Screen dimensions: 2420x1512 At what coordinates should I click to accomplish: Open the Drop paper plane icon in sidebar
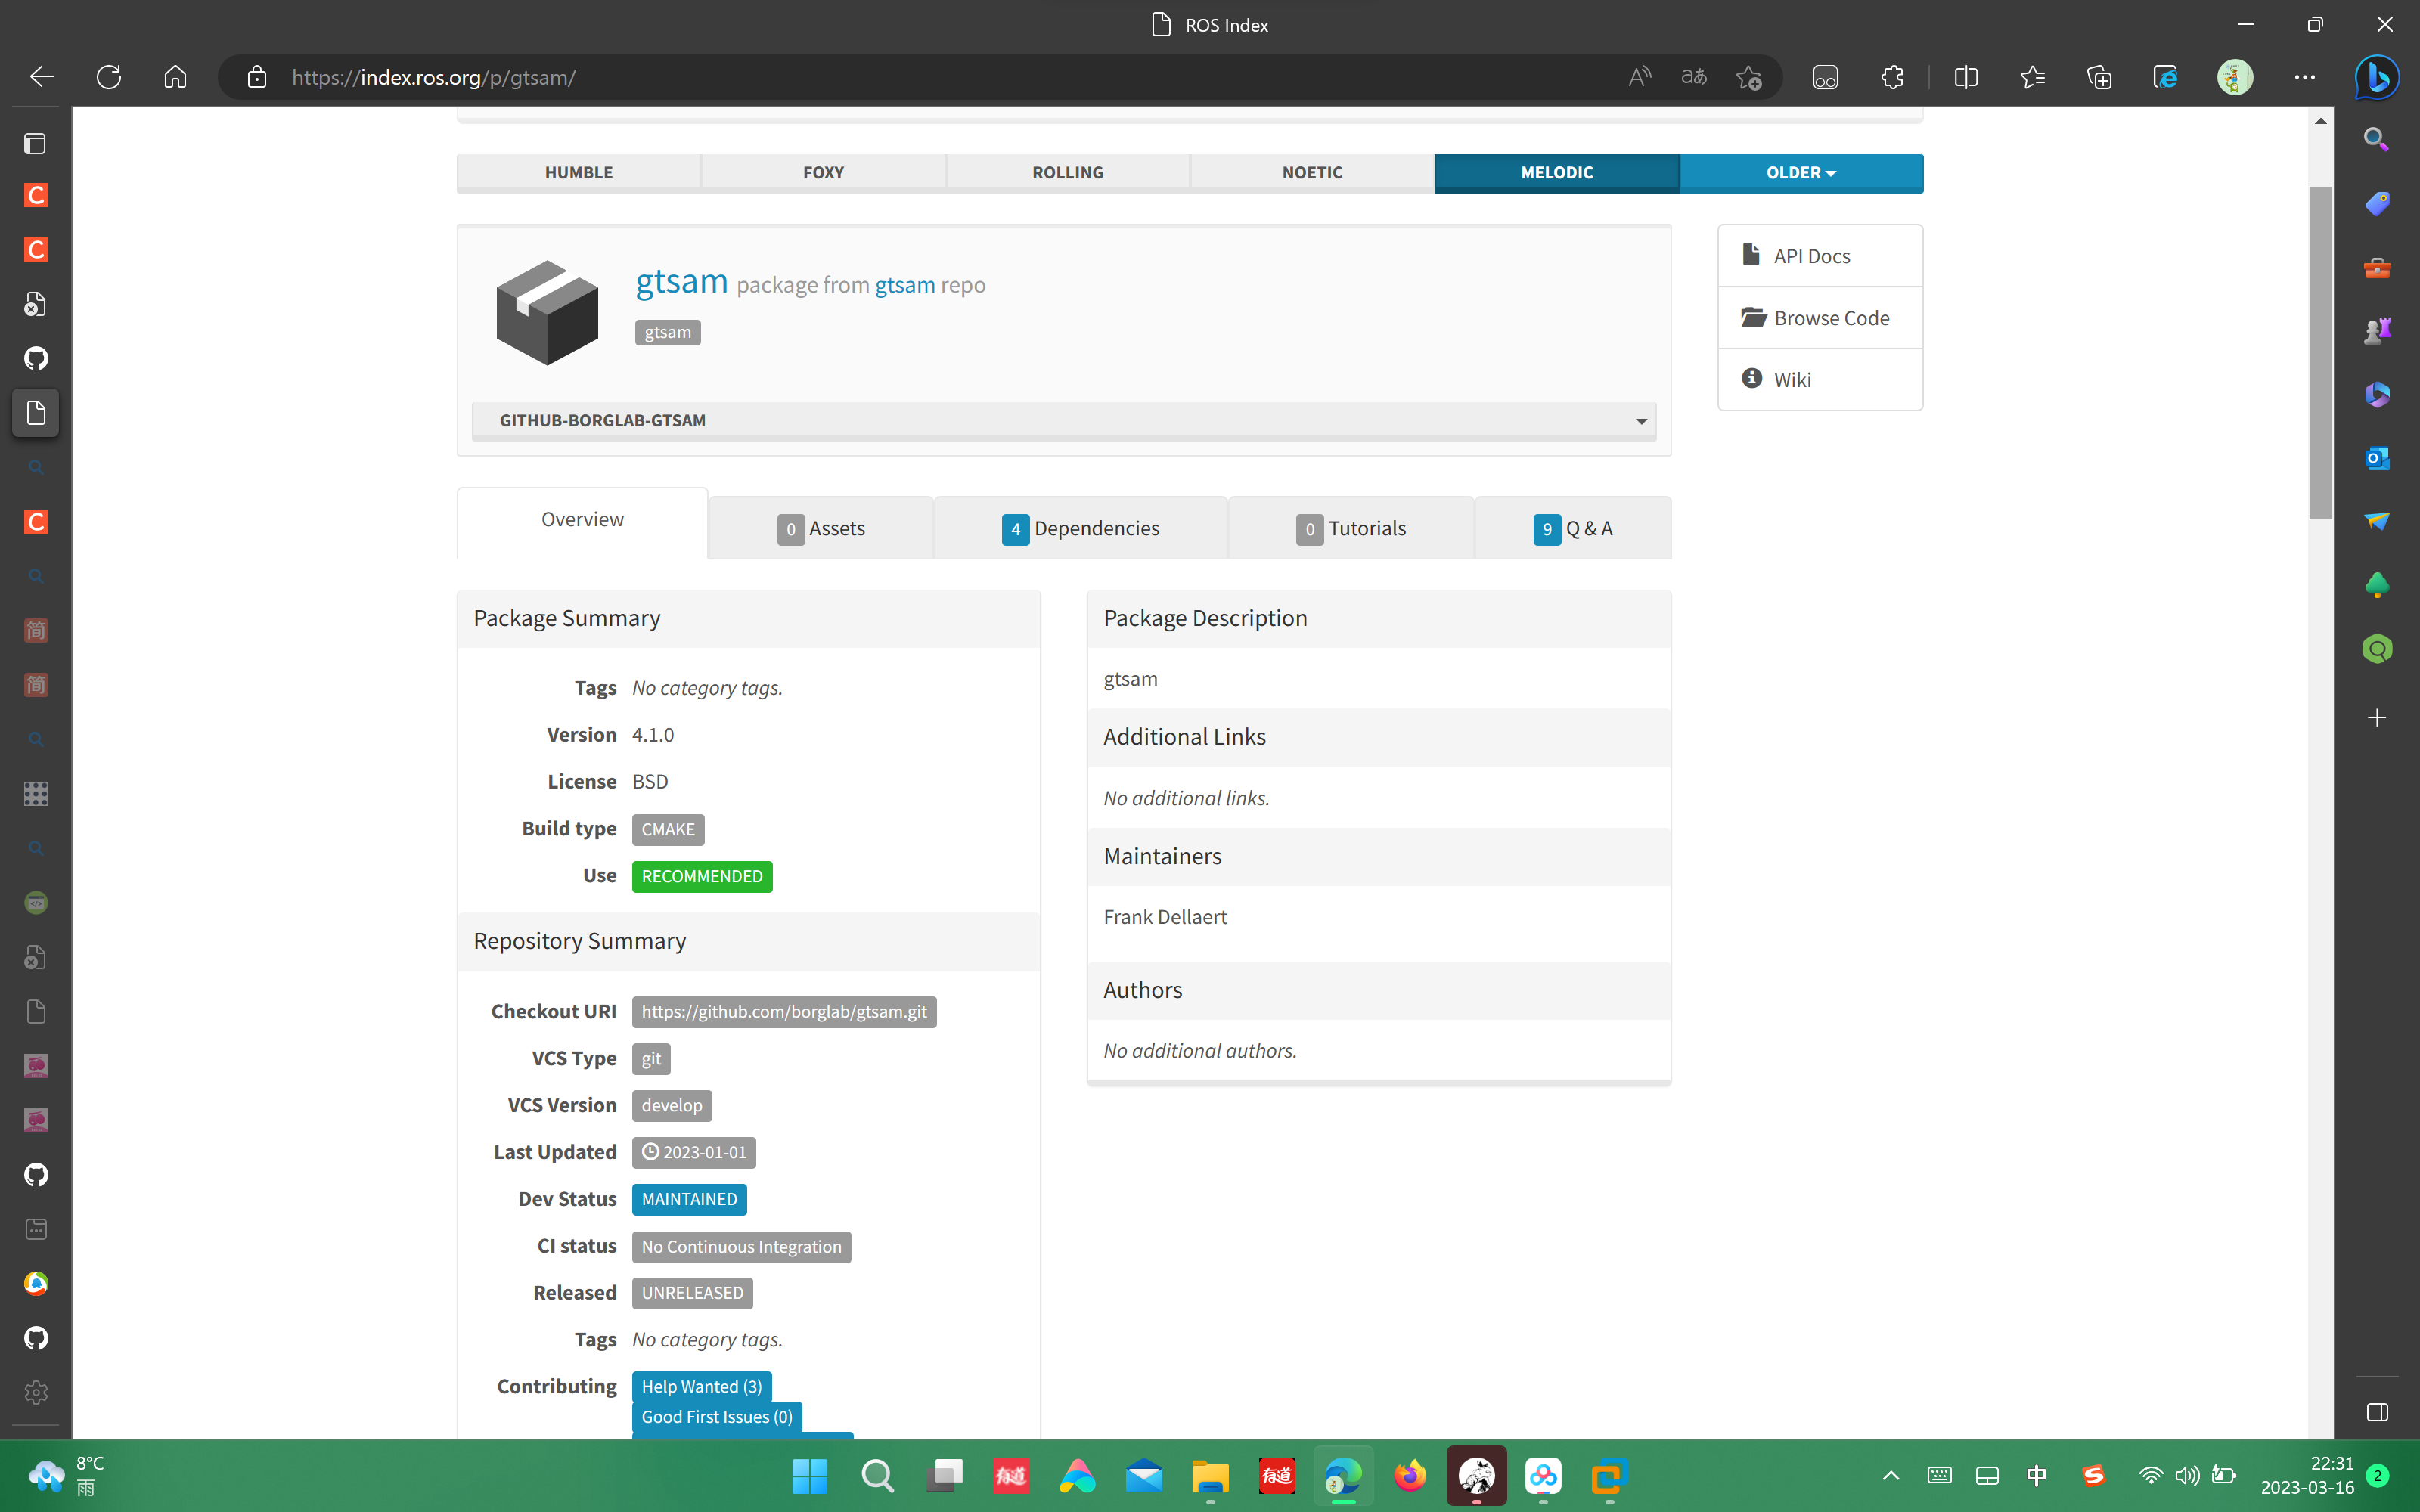[x=2377, y=521]
